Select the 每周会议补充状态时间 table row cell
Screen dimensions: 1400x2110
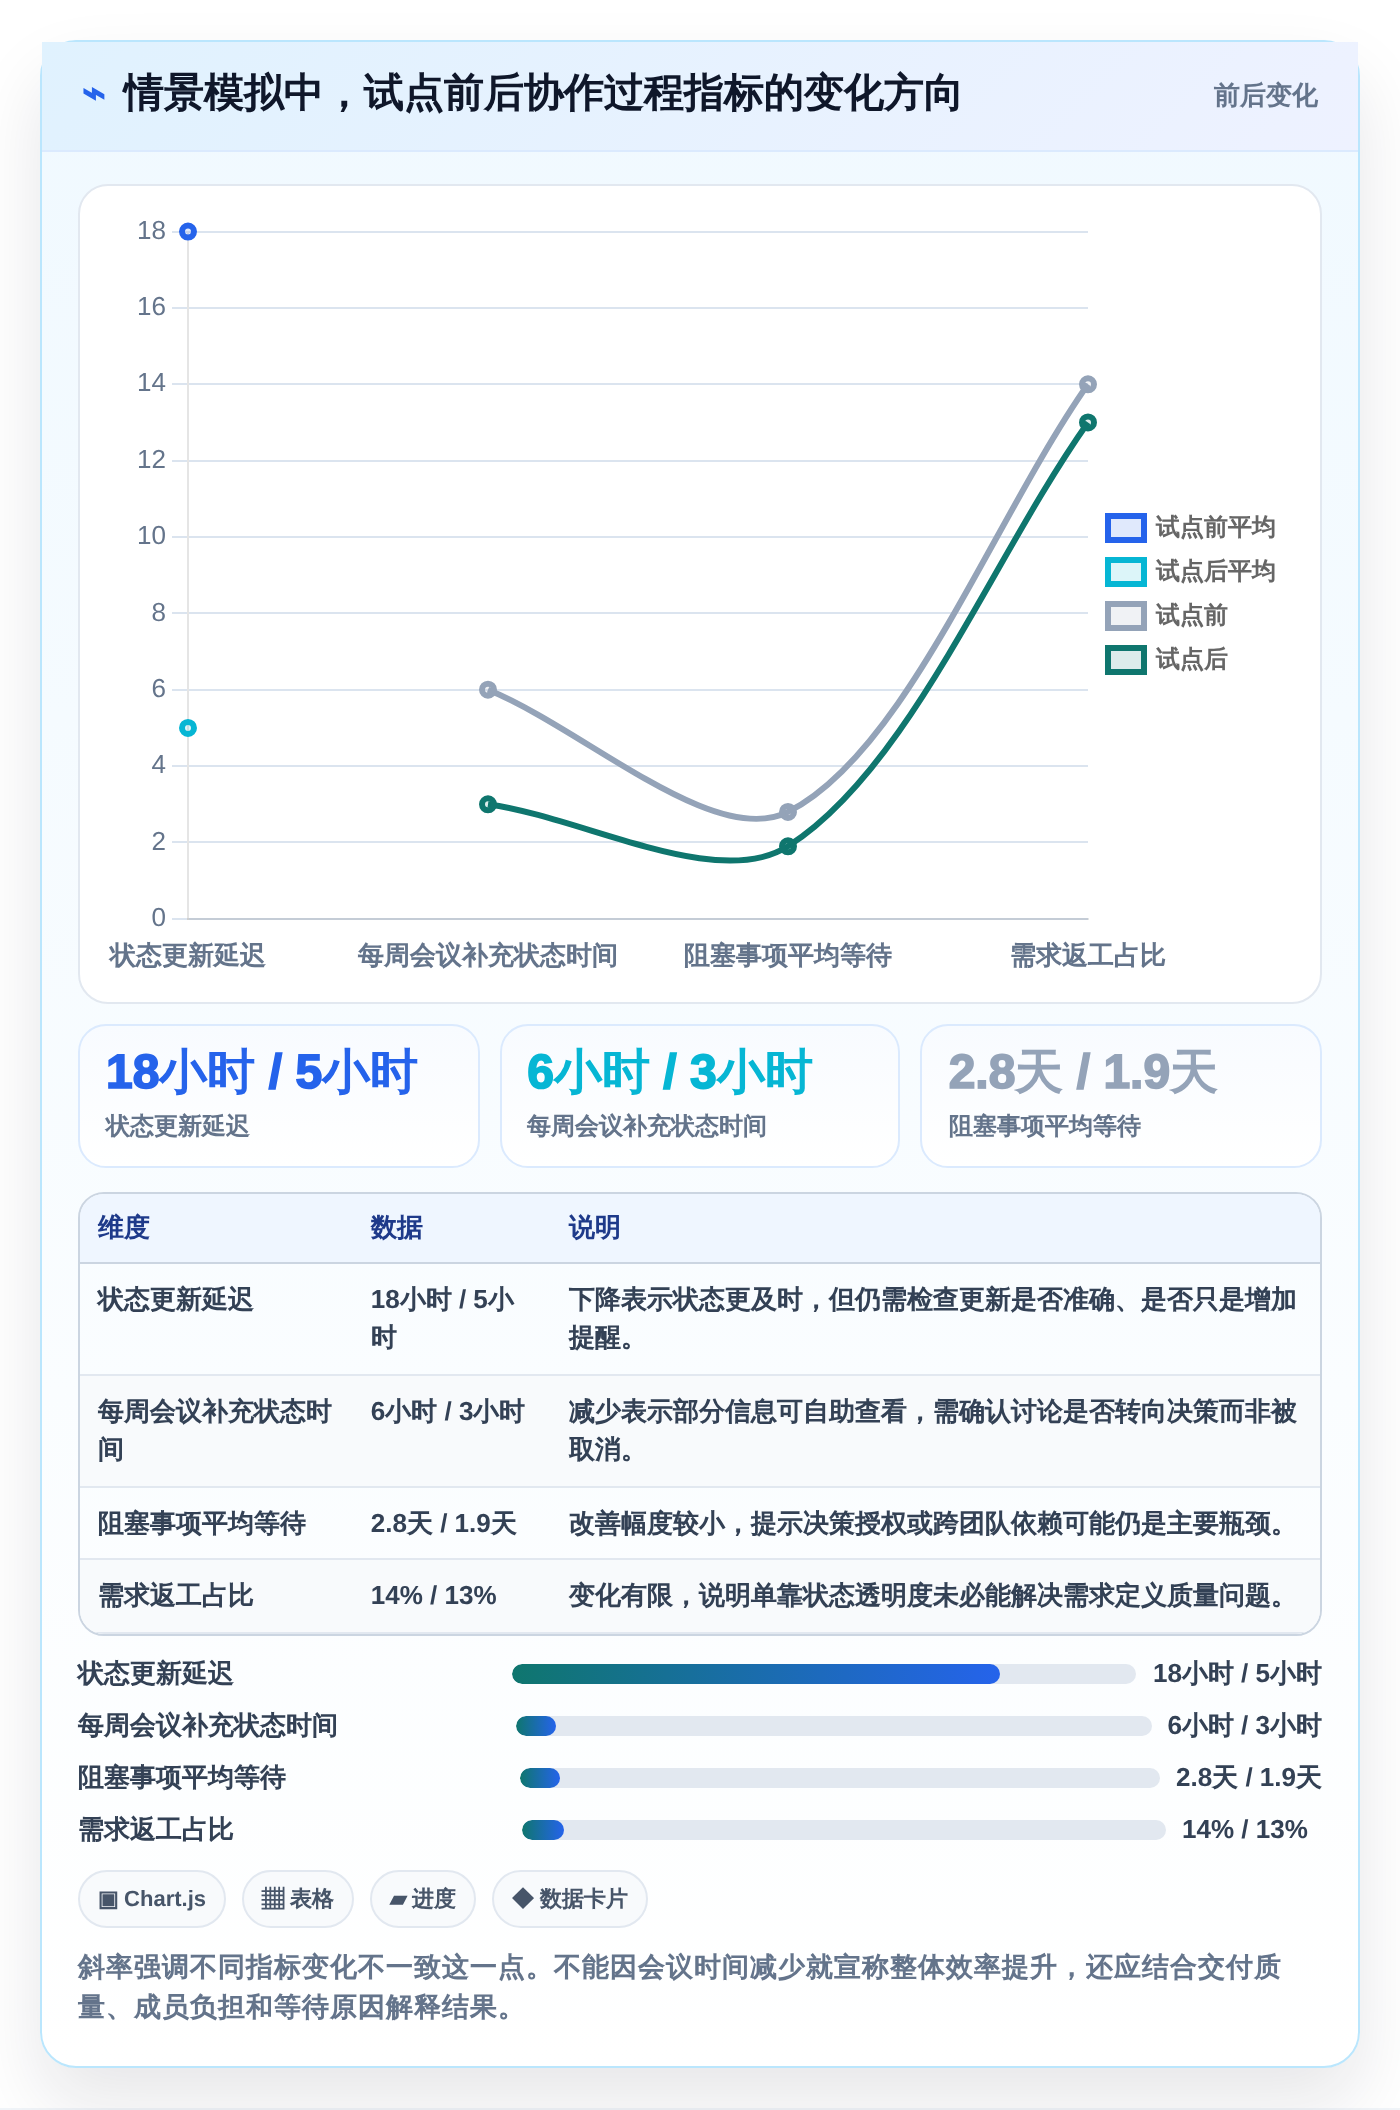(x=214, y=1431)
